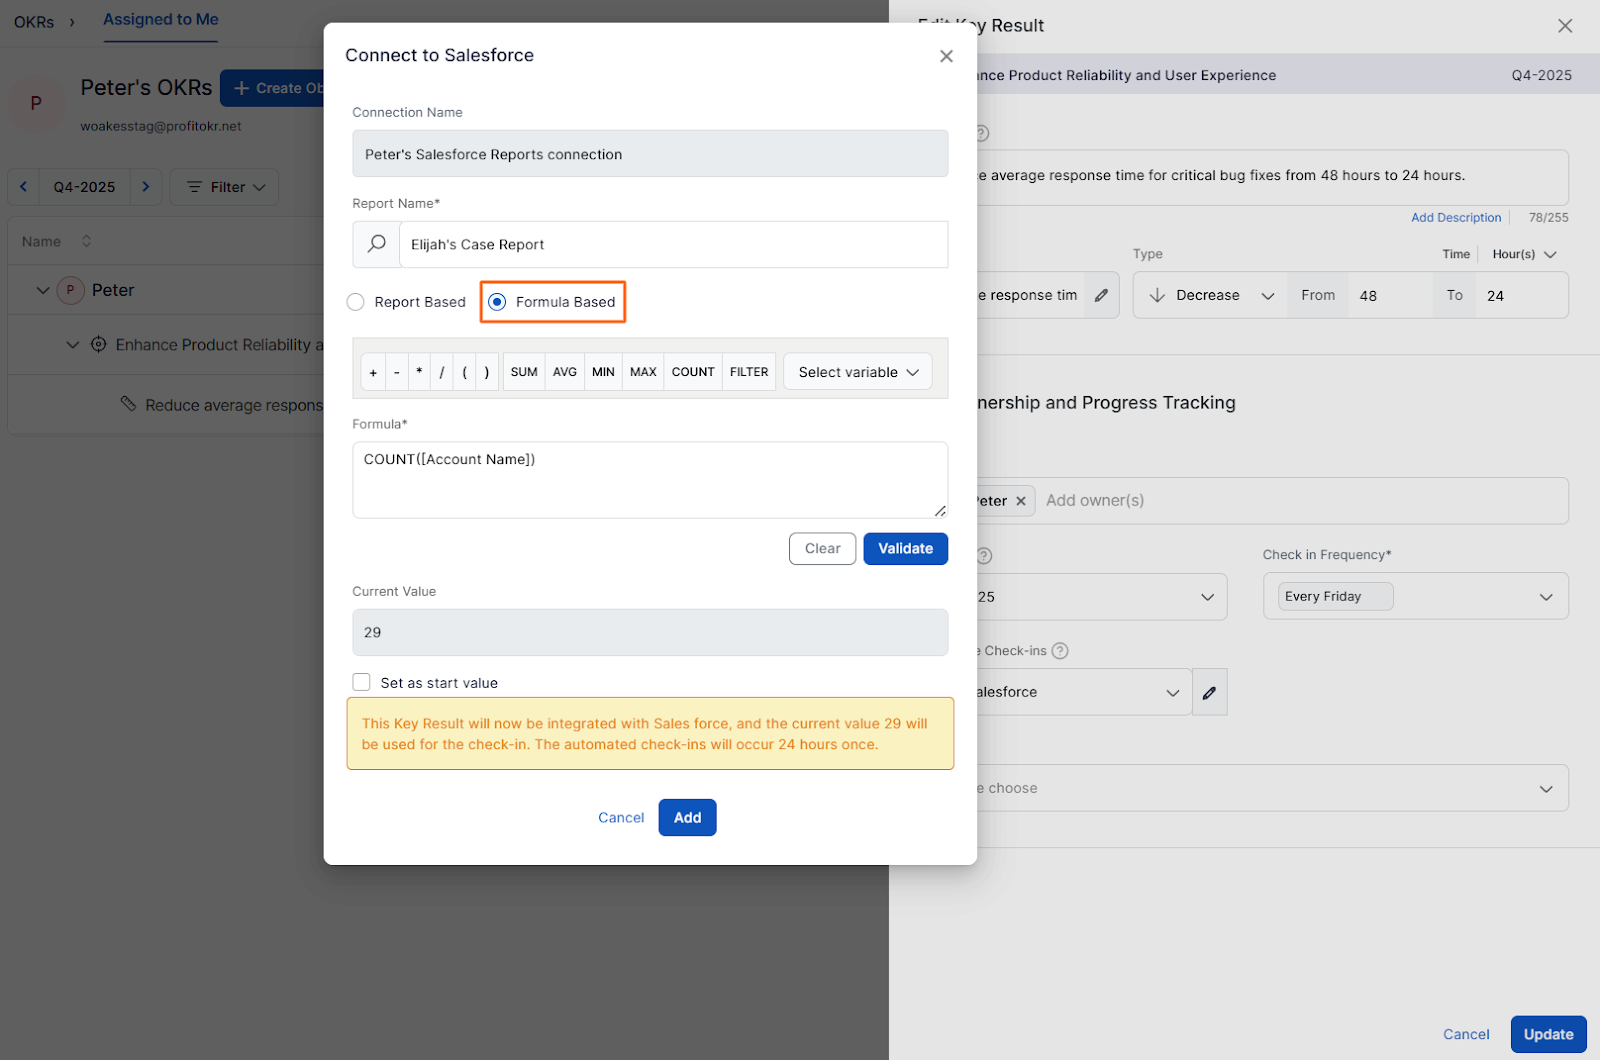Click the Report Name input field
This screenshot has width=1600, height=1060.
pyautogui.click(x=673, y=244)
